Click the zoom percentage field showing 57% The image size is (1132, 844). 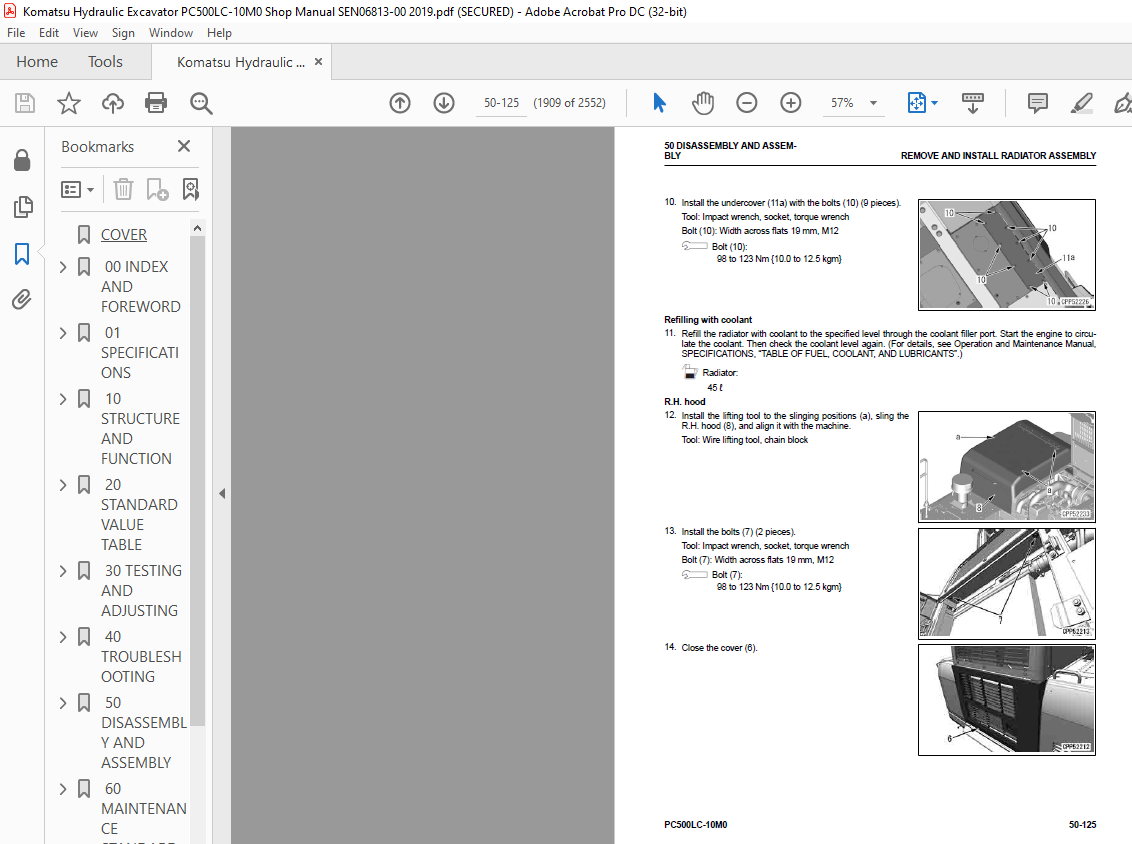tap(842, 103)
